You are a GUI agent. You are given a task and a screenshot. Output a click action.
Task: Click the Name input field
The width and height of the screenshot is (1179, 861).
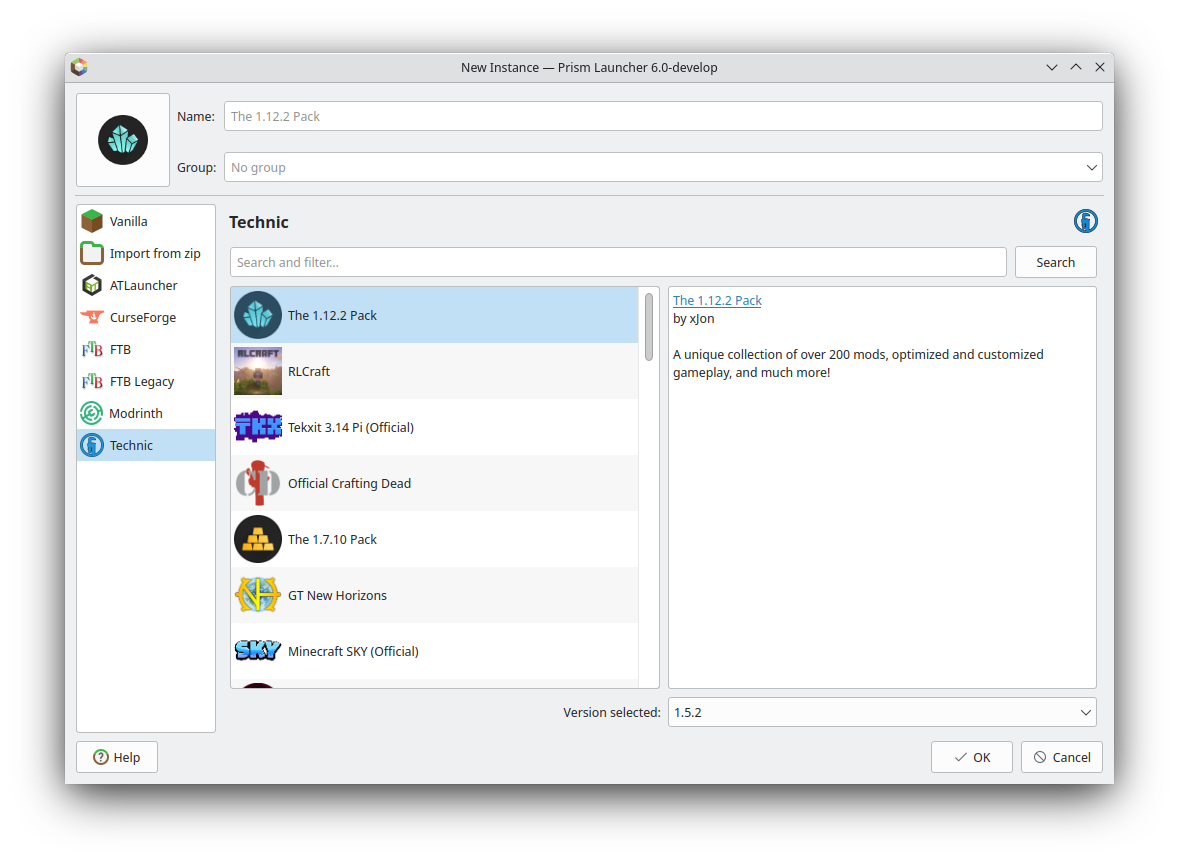coord(663,115)
